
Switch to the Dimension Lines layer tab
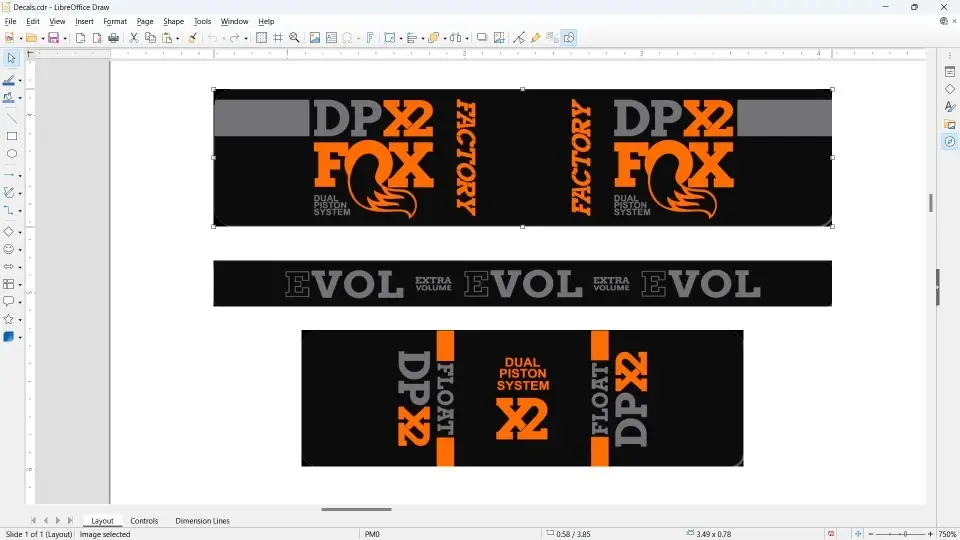tap(202, 520)
